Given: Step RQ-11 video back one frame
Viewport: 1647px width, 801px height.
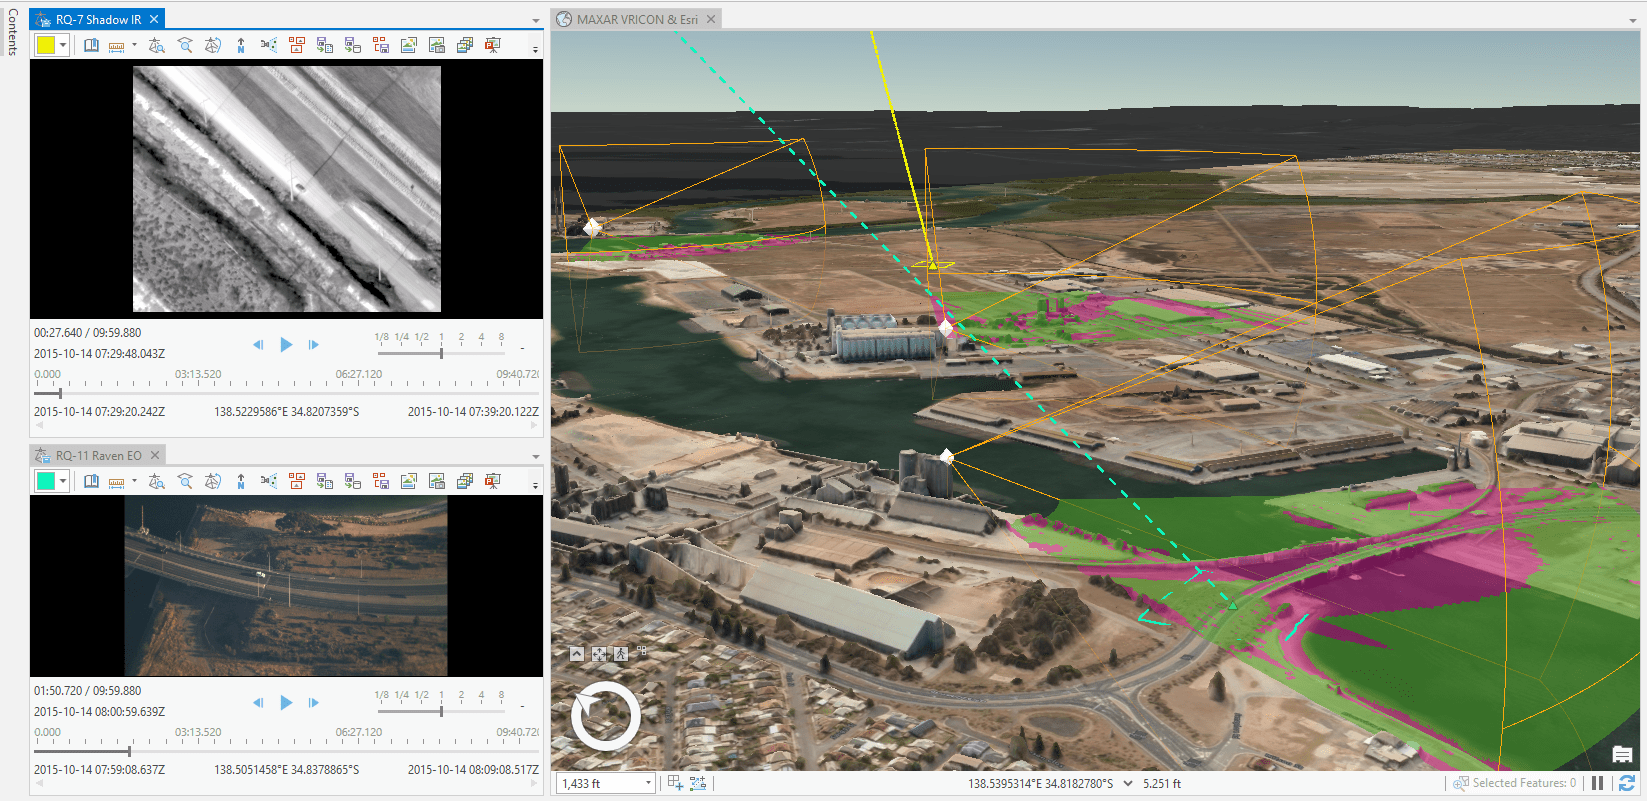Looking at the screenshot, I should click(x=258, y=702).
